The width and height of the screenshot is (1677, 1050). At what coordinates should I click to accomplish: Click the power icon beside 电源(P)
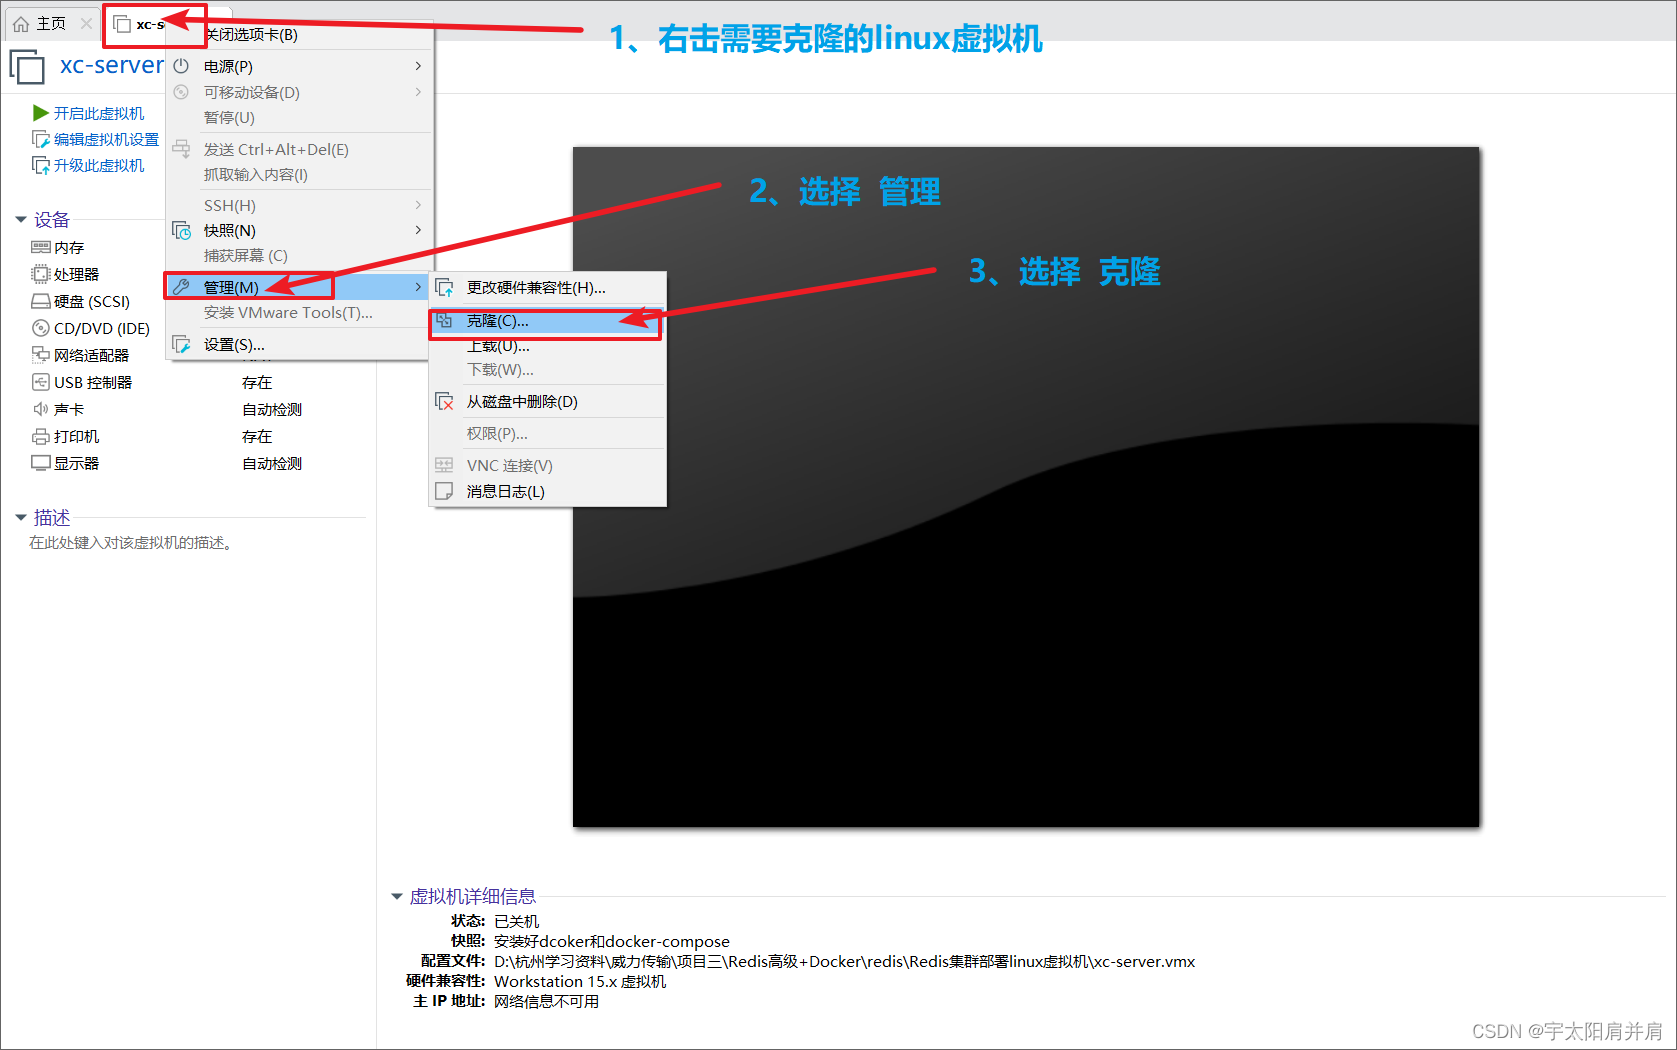click(181, 66)
